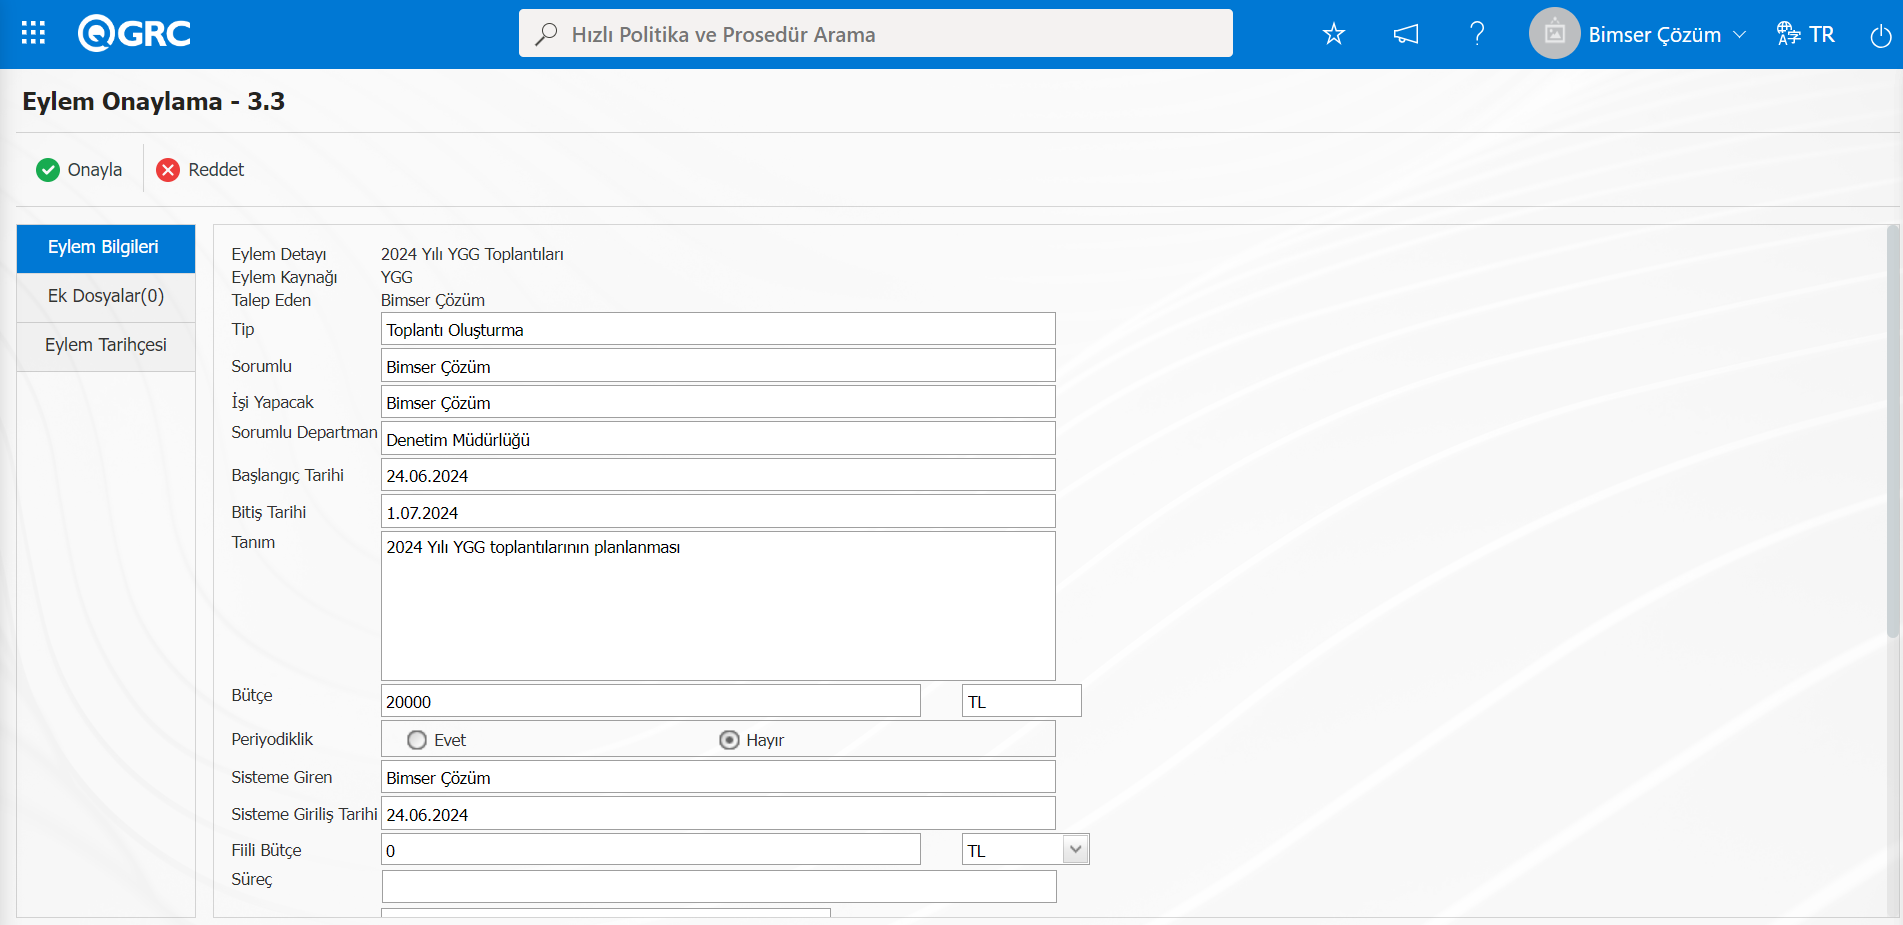Open Ek Dosyalar(0) tab
Viewport: 1903px width, 925px height.
coord(106,297)
